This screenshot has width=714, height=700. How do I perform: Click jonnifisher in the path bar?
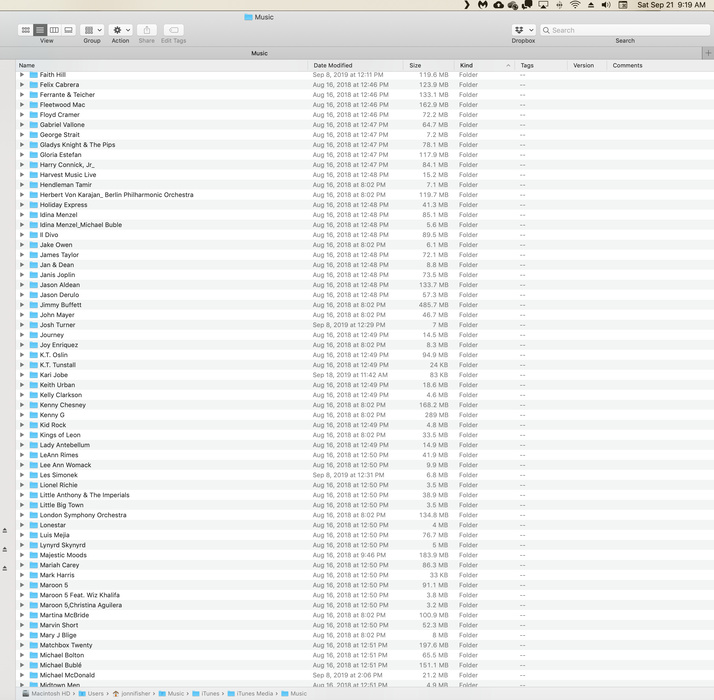[132, 694]
